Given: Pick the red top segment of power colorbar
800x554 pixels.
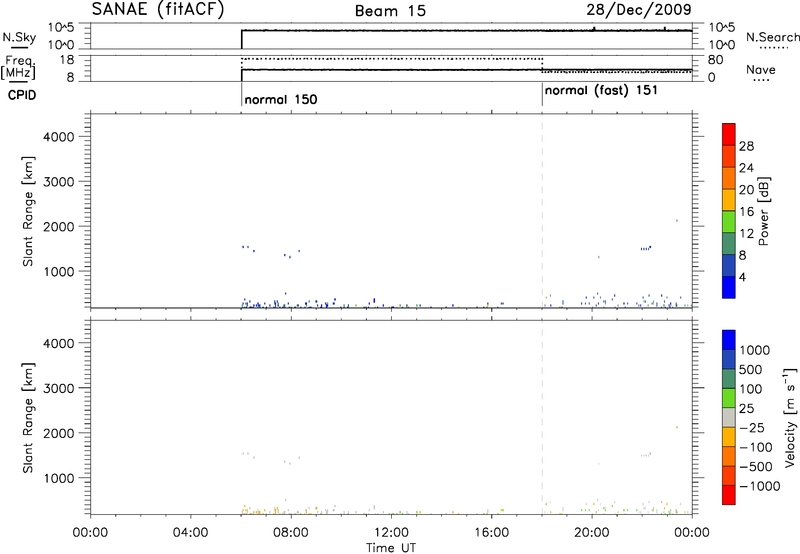Looking at the screenshot, I should pos(729,134).
